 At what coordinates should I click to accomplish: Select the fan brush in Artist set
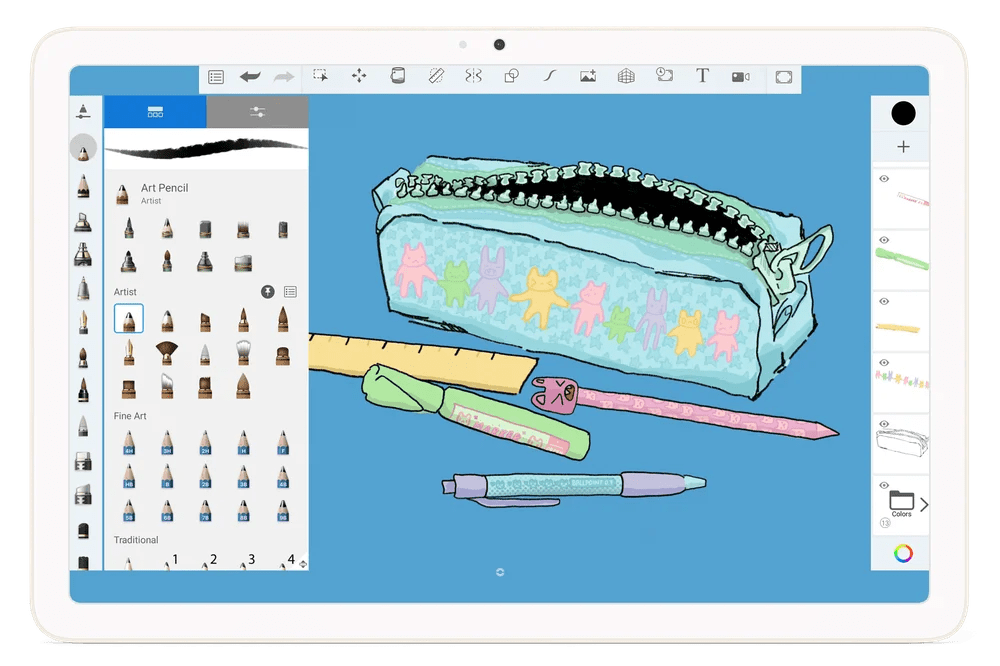click(x=166, y=353)
